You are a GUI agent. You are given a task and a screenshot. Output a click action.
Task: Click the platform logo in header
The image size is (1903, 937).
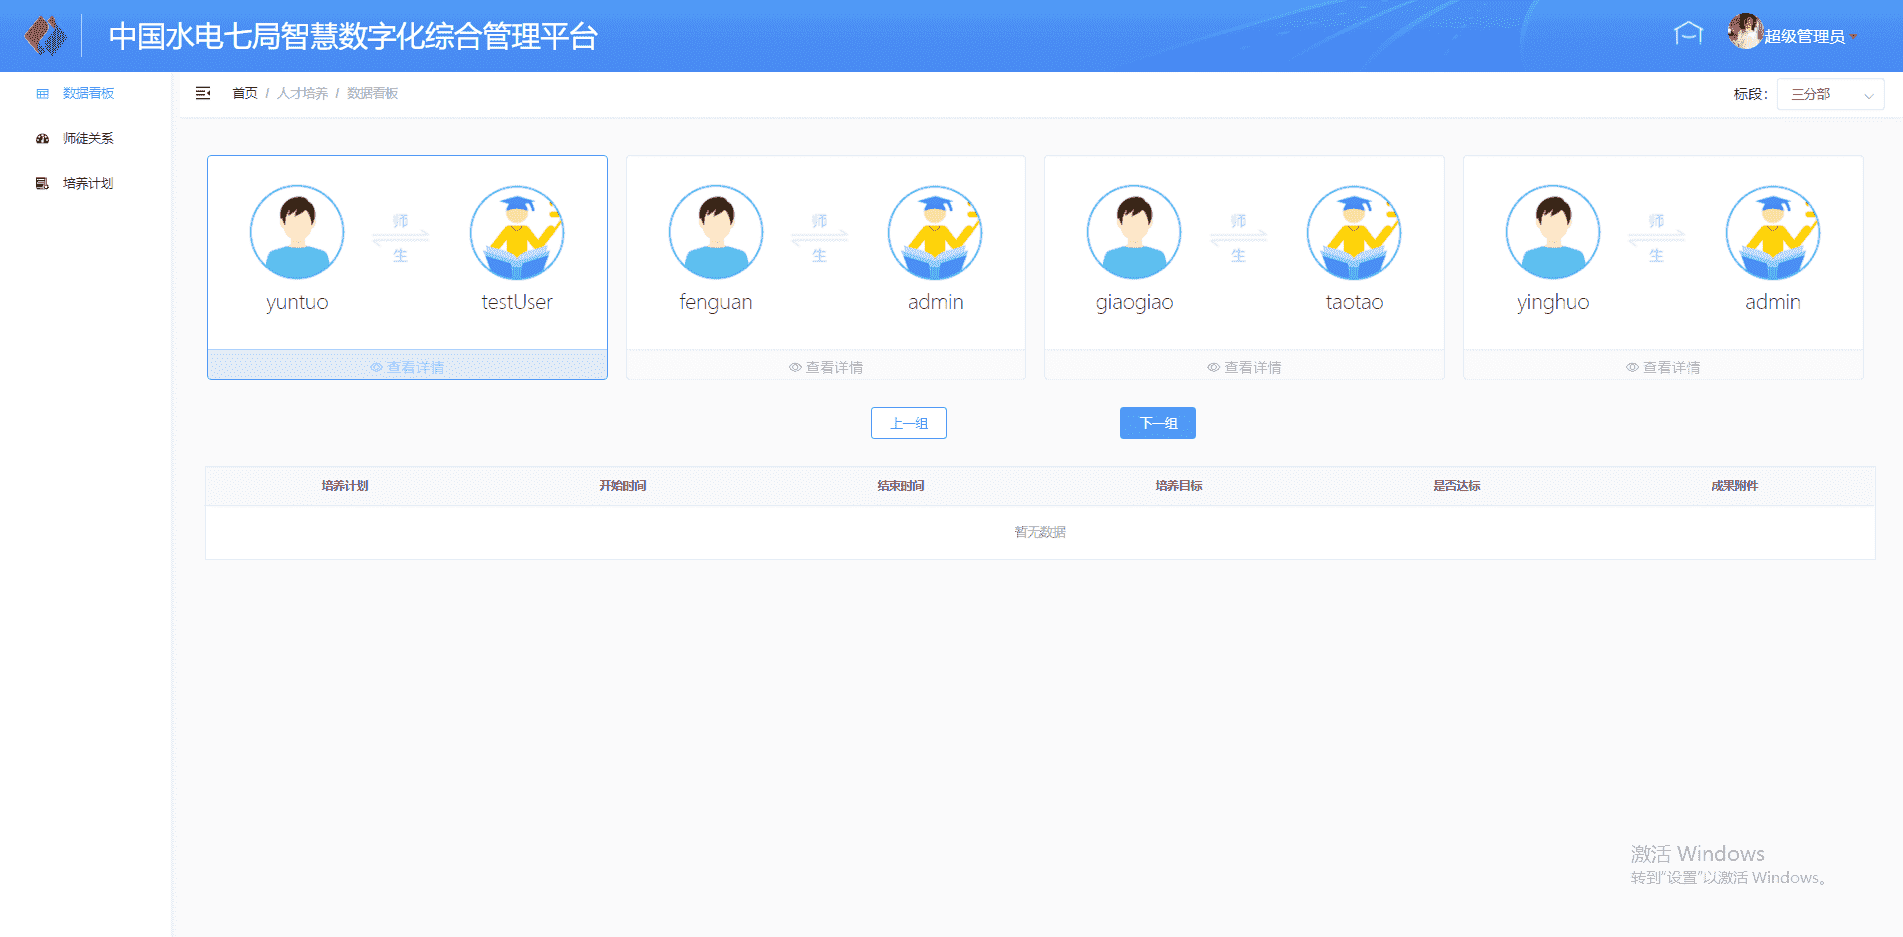[45, 36]
